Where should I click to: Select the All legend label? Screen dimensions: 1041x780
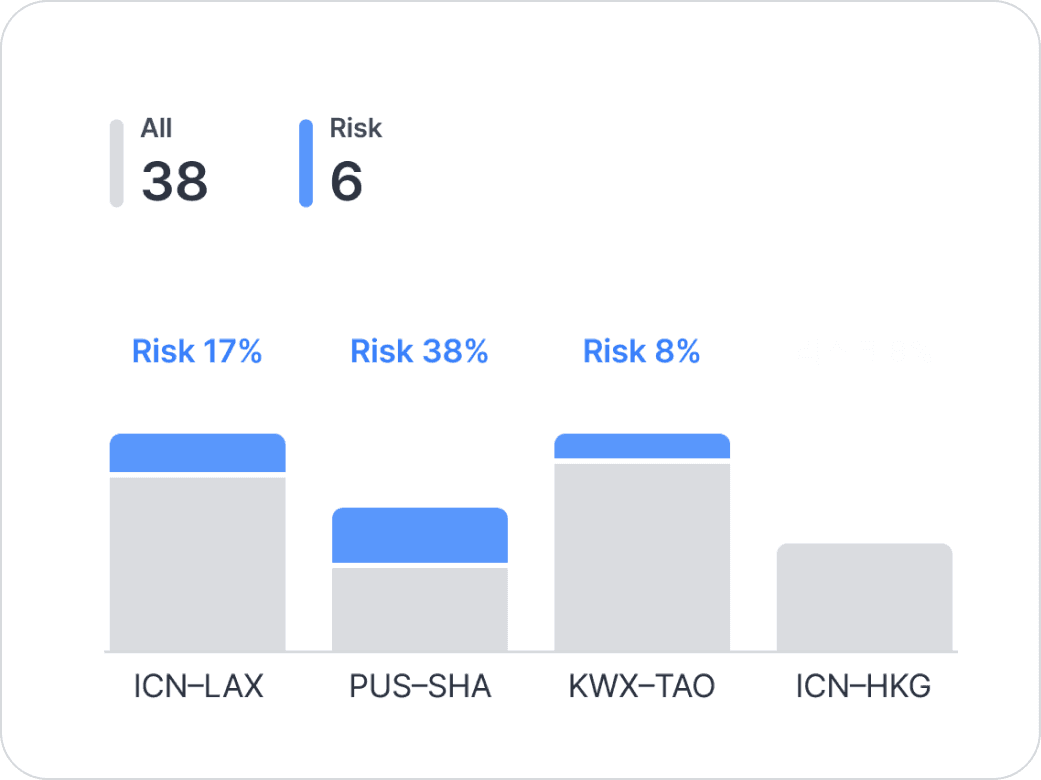tap(156, 128)
